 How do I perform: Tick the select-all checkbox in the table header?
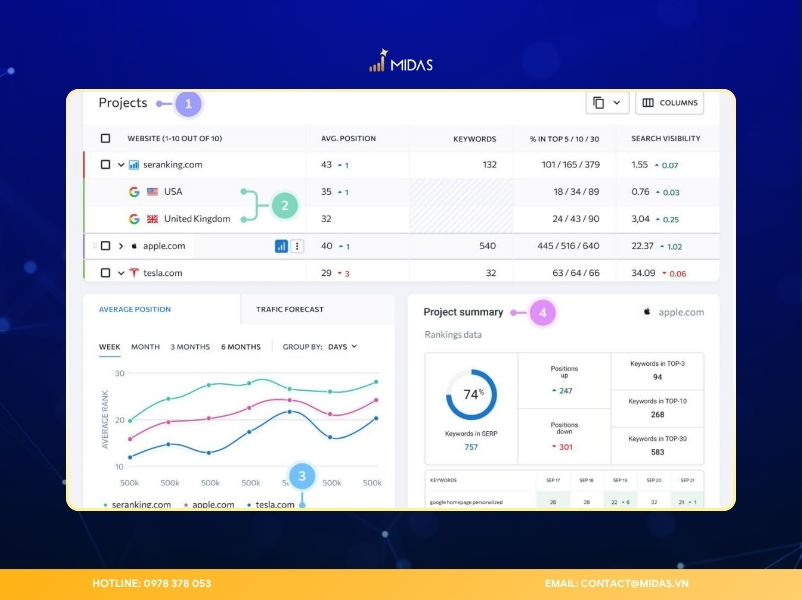pyautogui.click(x=105, y=138)
